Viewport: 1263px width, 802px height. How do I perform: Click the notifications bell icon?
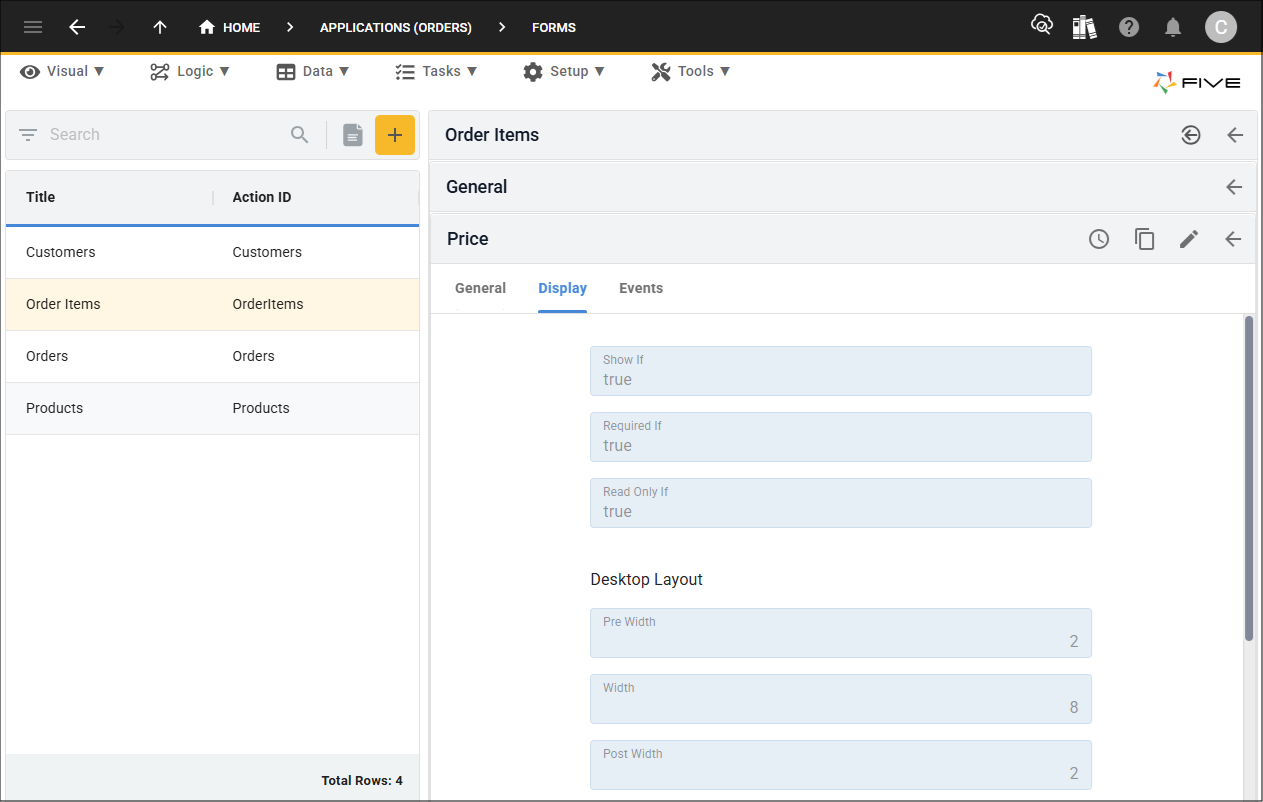[1173, 27]
